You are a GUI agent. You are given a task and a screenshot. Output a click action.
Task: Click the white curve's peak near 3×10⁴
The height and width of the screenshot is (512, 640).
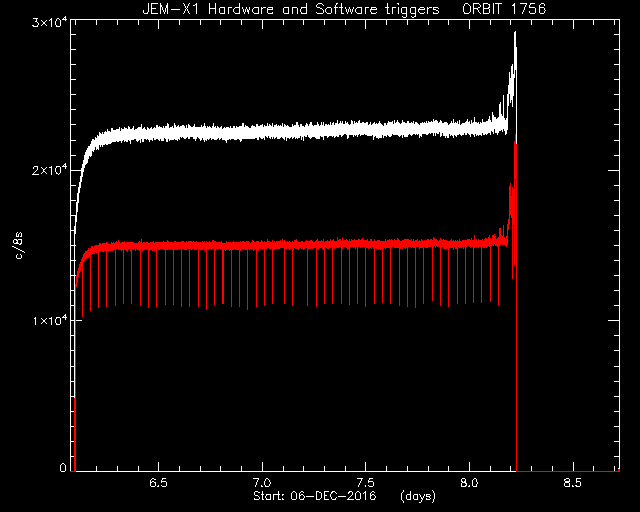click(x=515, y=33)
